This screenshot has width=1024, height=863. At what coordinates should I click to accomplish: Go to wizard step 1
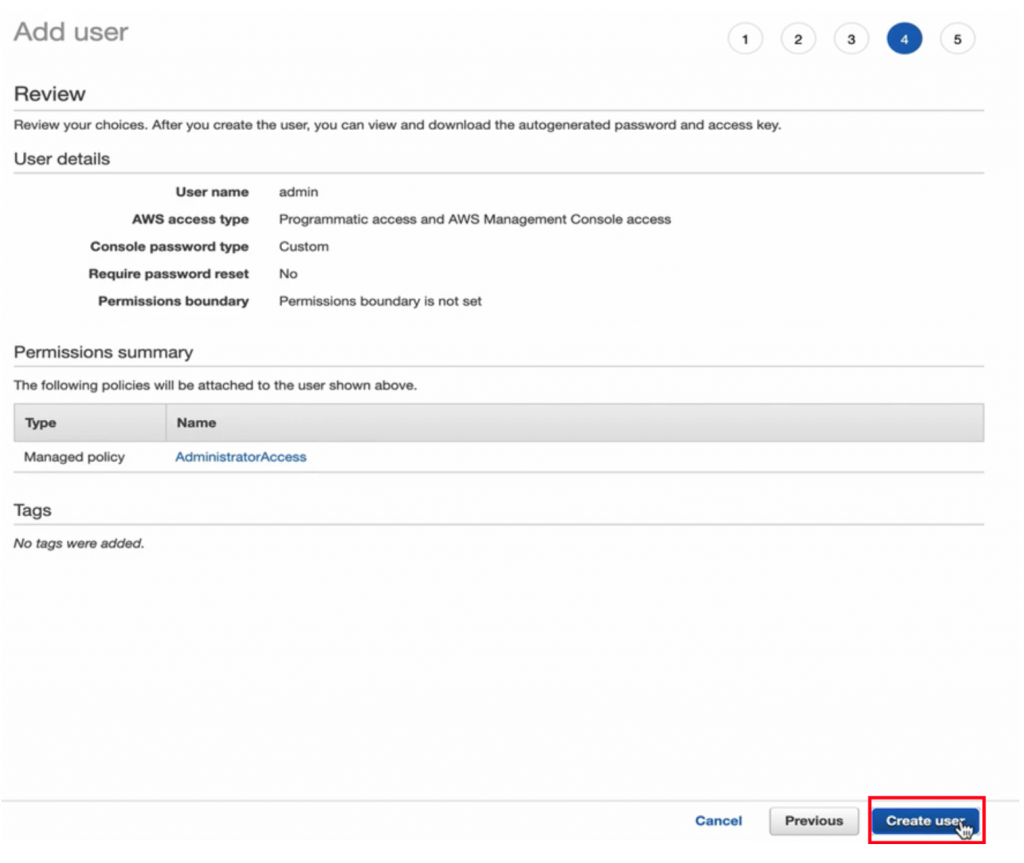tap(744, 39)
